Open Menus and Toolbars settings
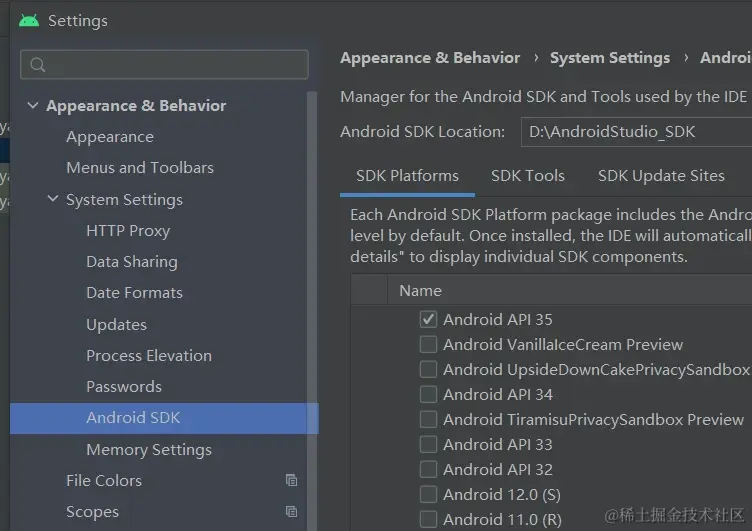This screenshot has height=531, width=752. 140,167
